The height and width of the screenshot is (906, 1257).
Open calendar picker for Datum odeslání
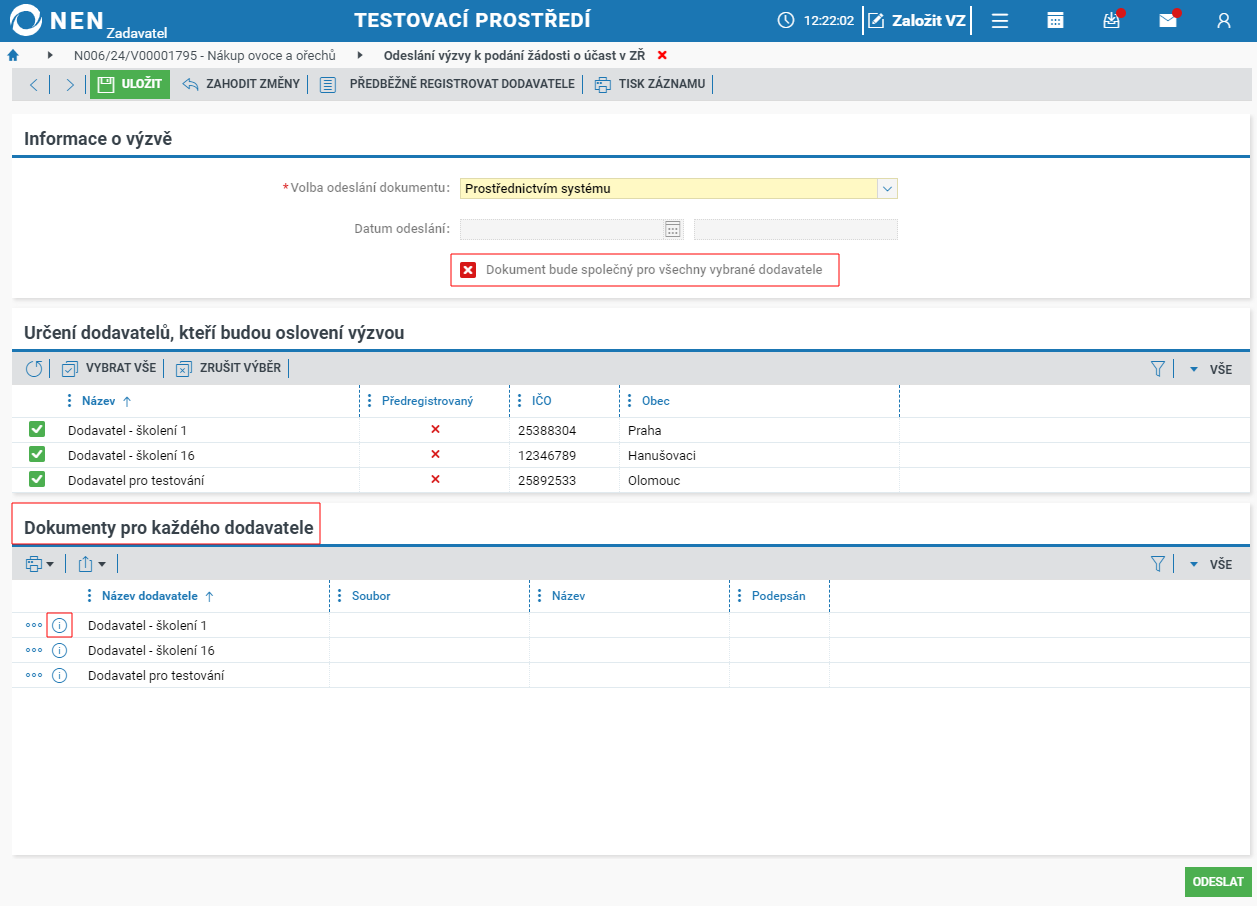[x=673, y=229]
